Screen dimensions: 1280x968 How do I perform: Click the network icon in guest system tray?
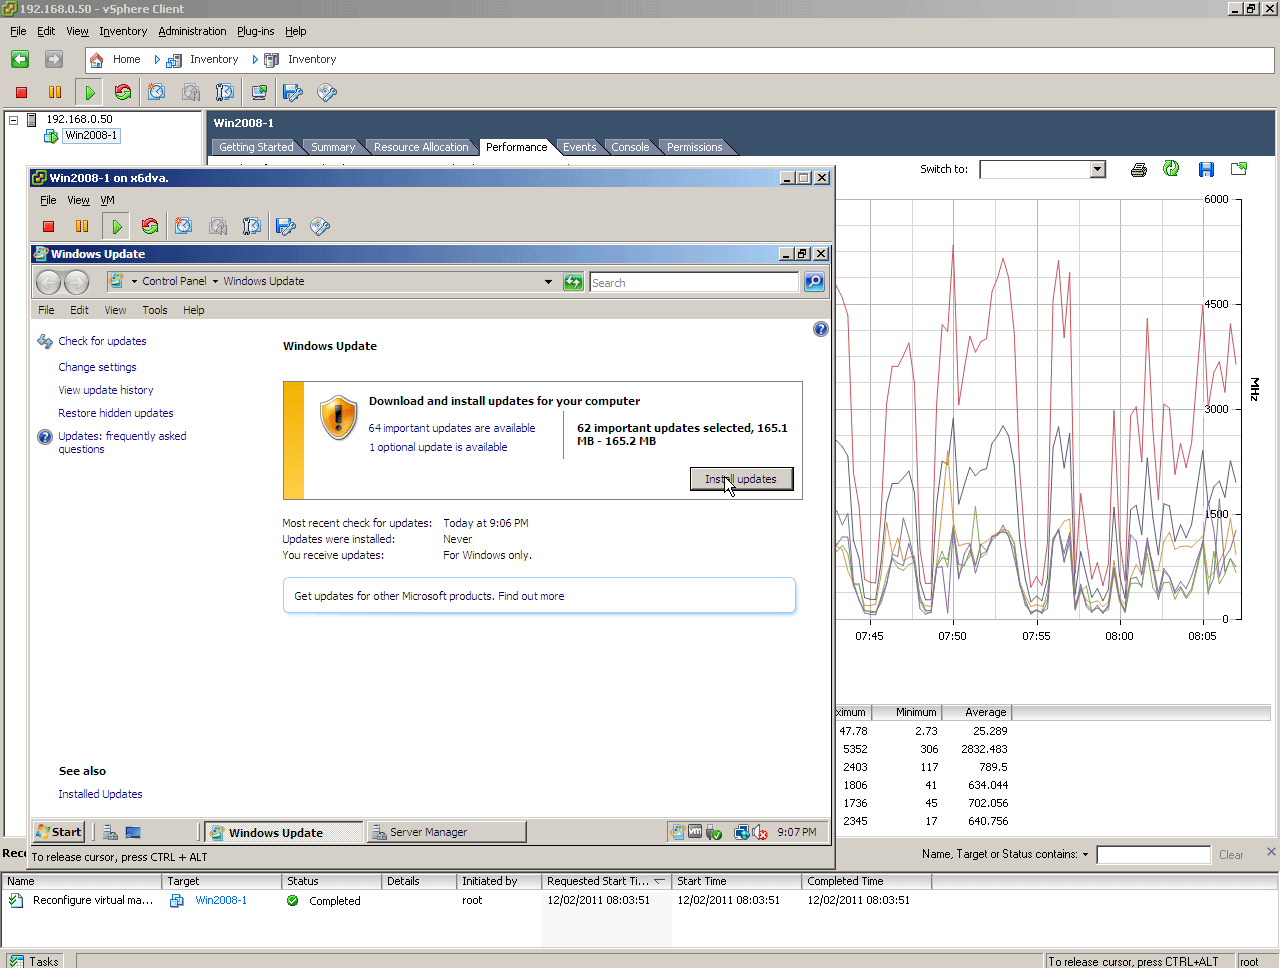[x=742, y=832]
